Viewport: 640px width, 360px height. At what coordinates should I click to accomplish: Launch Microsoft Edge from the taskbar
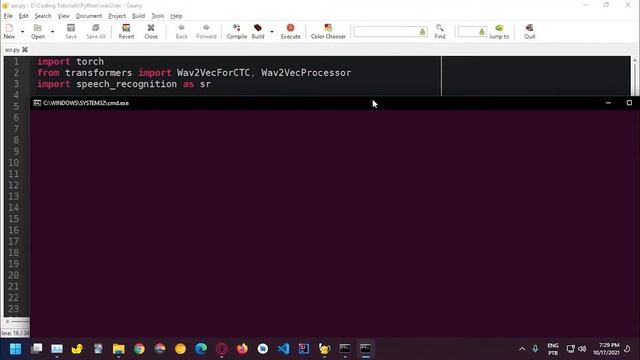tap(201, 349)
